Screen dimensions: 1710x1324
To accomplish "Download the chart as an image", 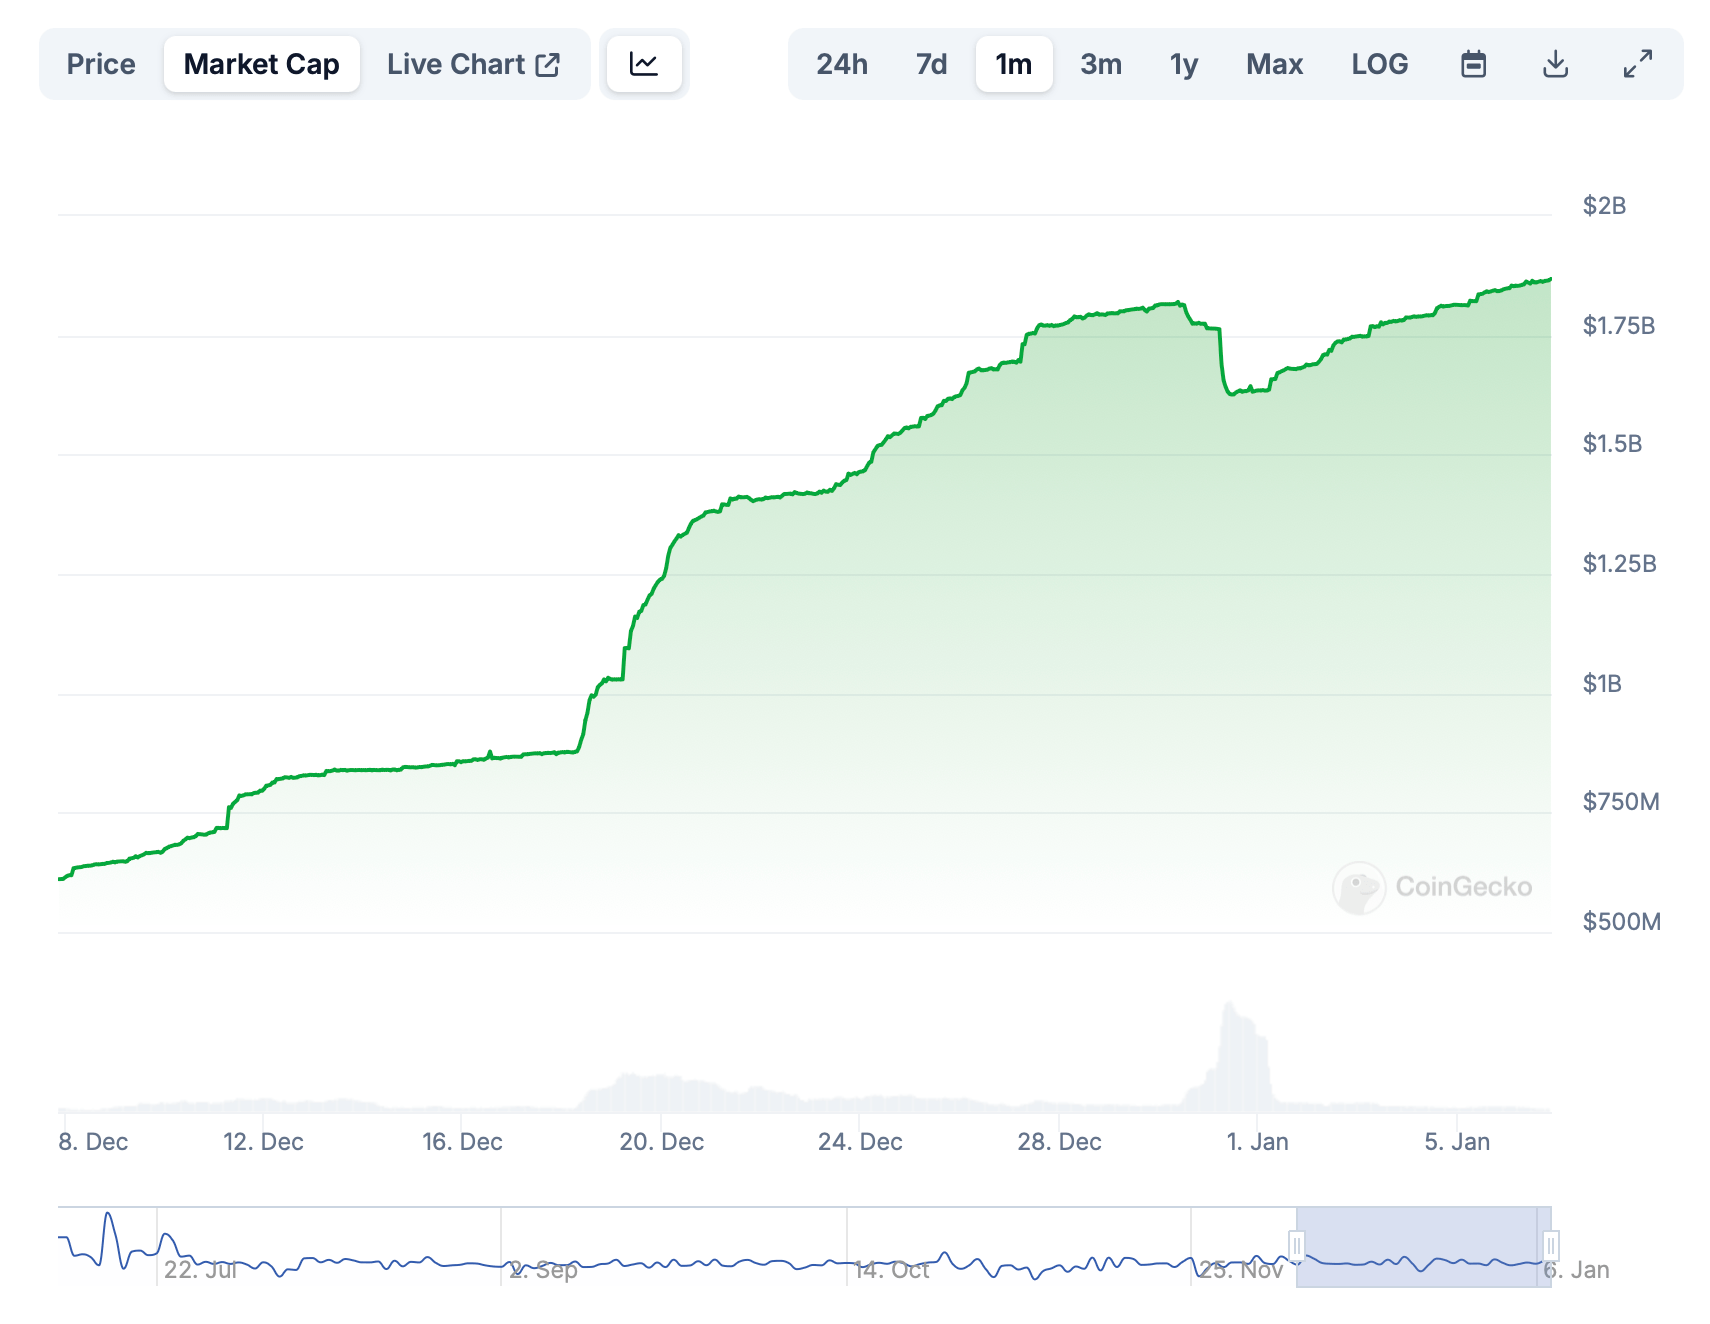I will click(x=1555, y=63).
